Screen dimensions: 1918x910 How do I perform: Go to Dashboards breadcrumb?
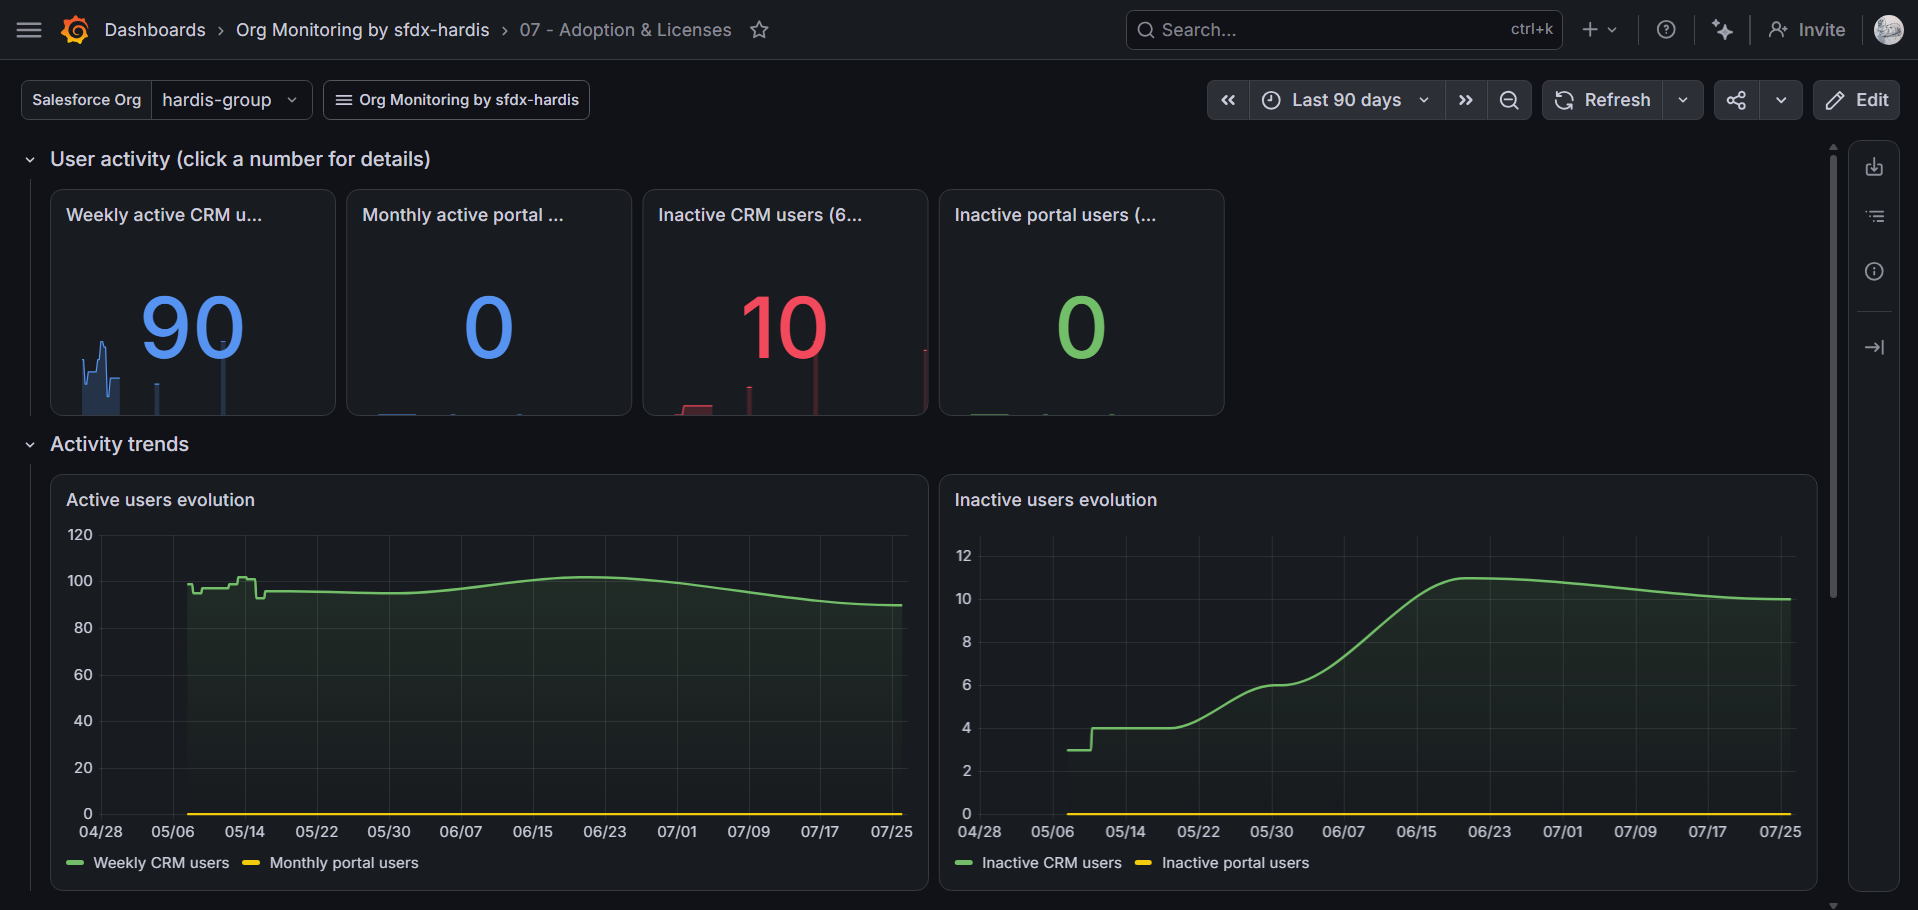click(x=155, y=30)
